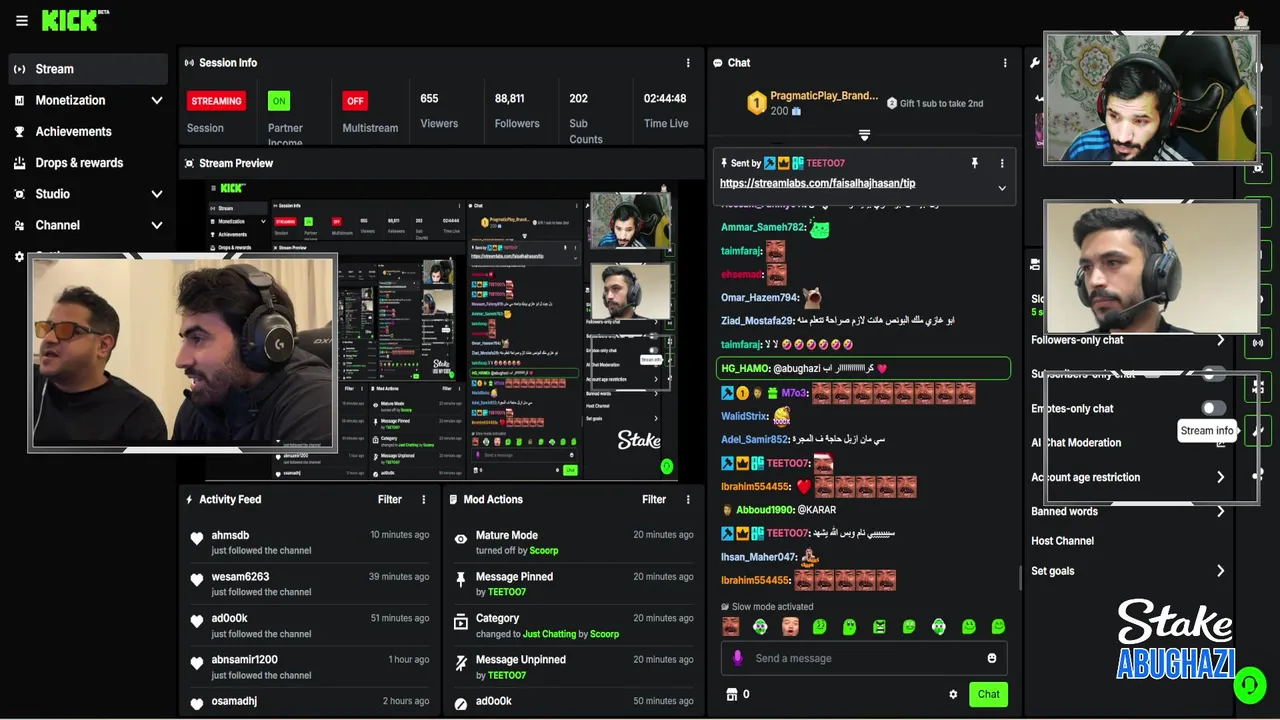Expand the pinned message chevron
This screenshot has height=720, width=1280.
click(1002, 188)
